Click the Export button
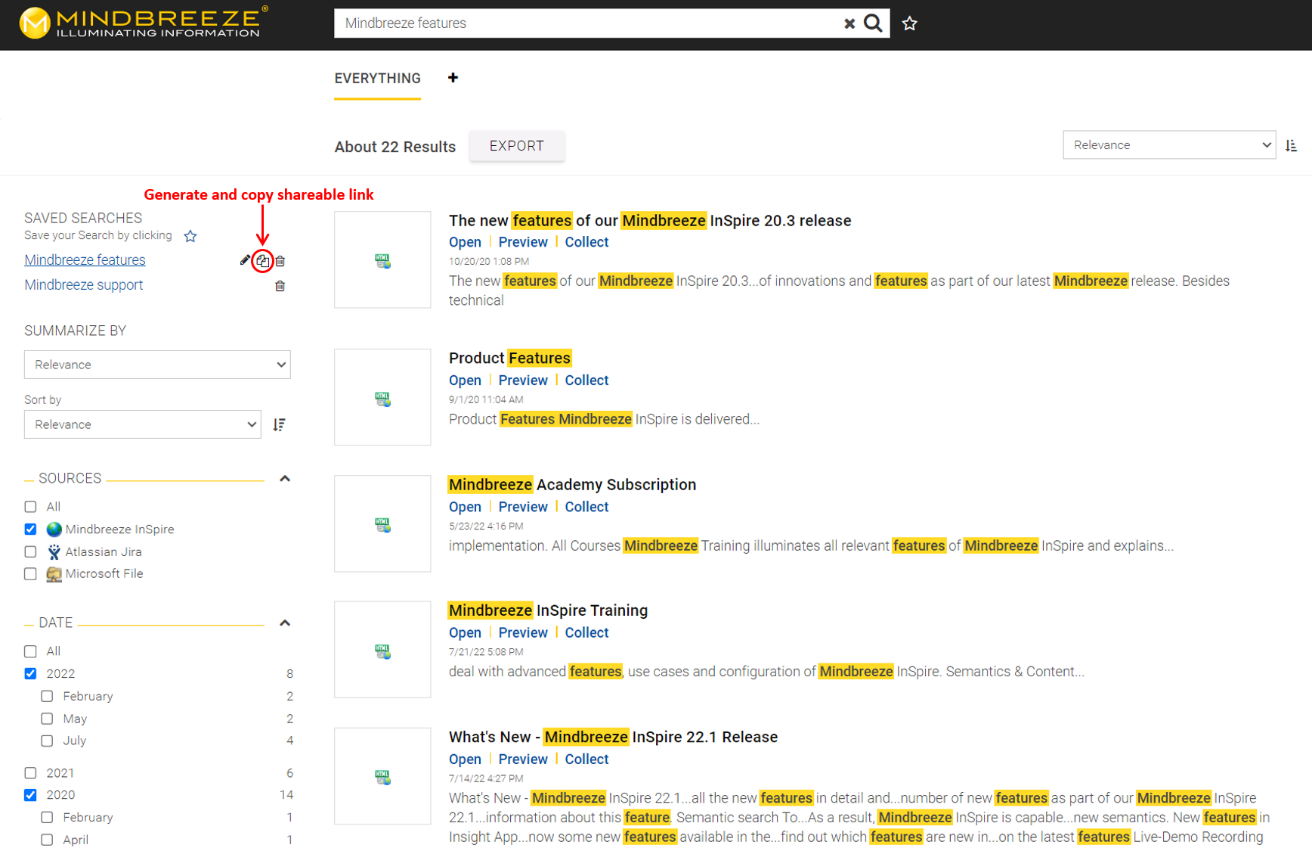This screenshot has height=851, width=1312. [x=517, y=146]
